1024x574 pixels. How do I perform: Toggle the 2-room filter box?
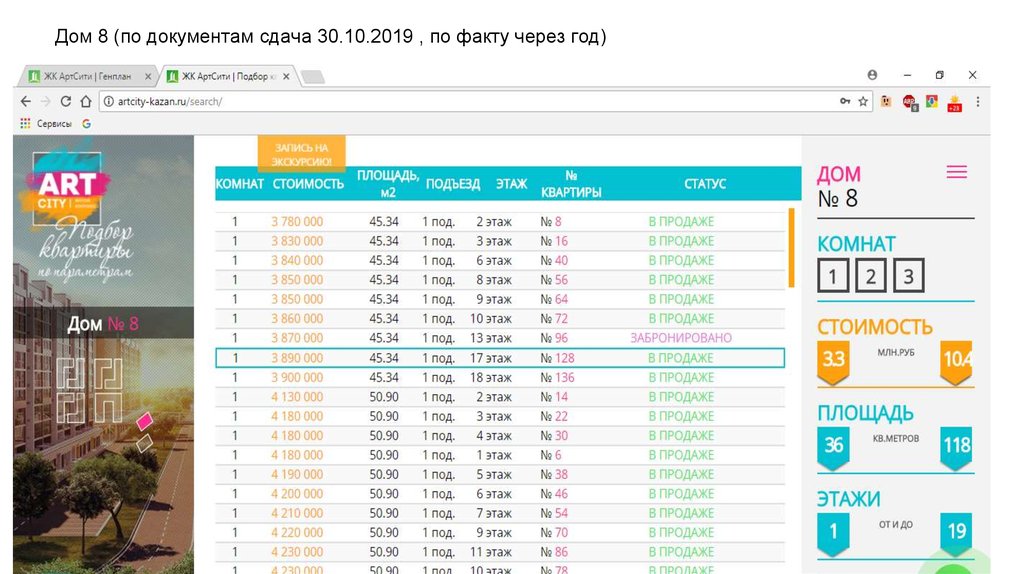coord(870,276)
